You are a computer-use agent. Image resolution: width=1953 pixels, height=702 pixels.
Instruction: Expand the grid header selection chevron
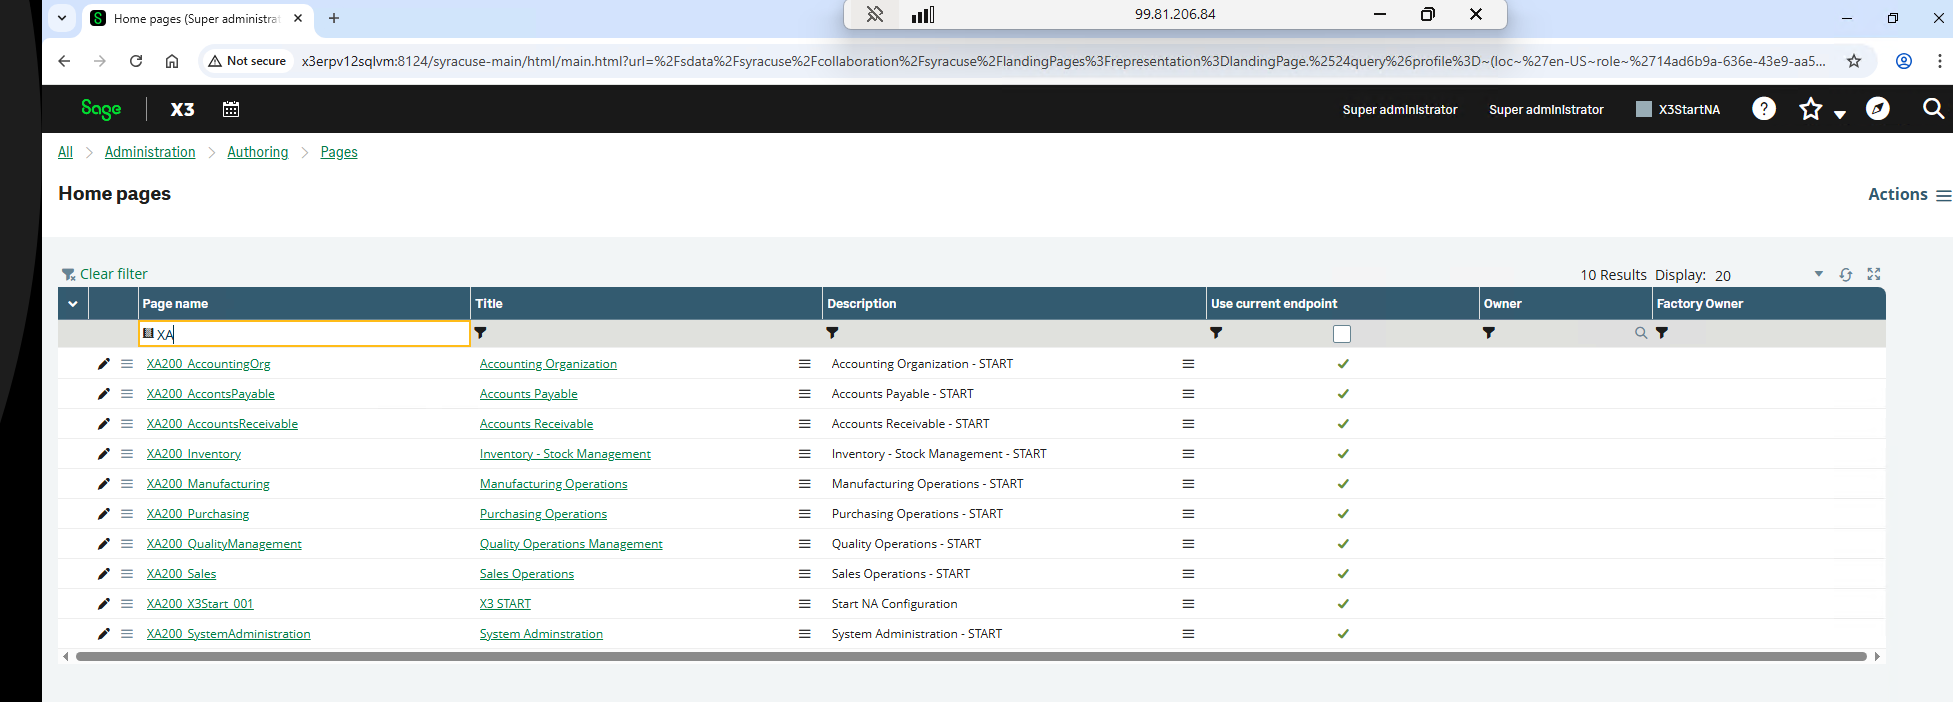[73, 304]
